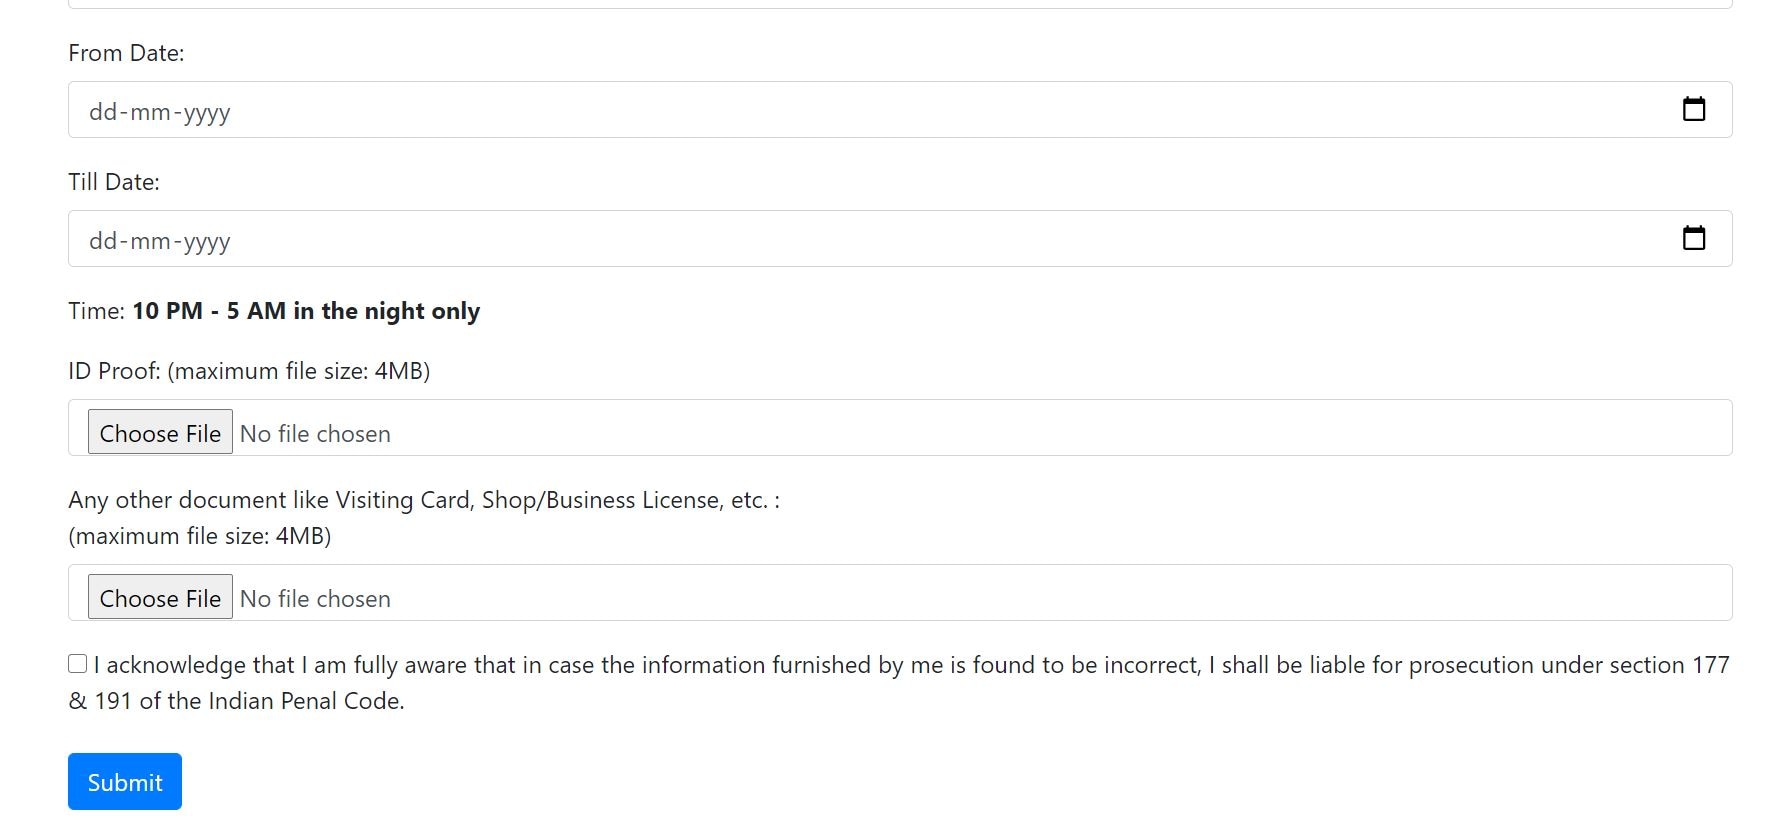Click 'No file chosen' in other document field

(x=315, y=599)
